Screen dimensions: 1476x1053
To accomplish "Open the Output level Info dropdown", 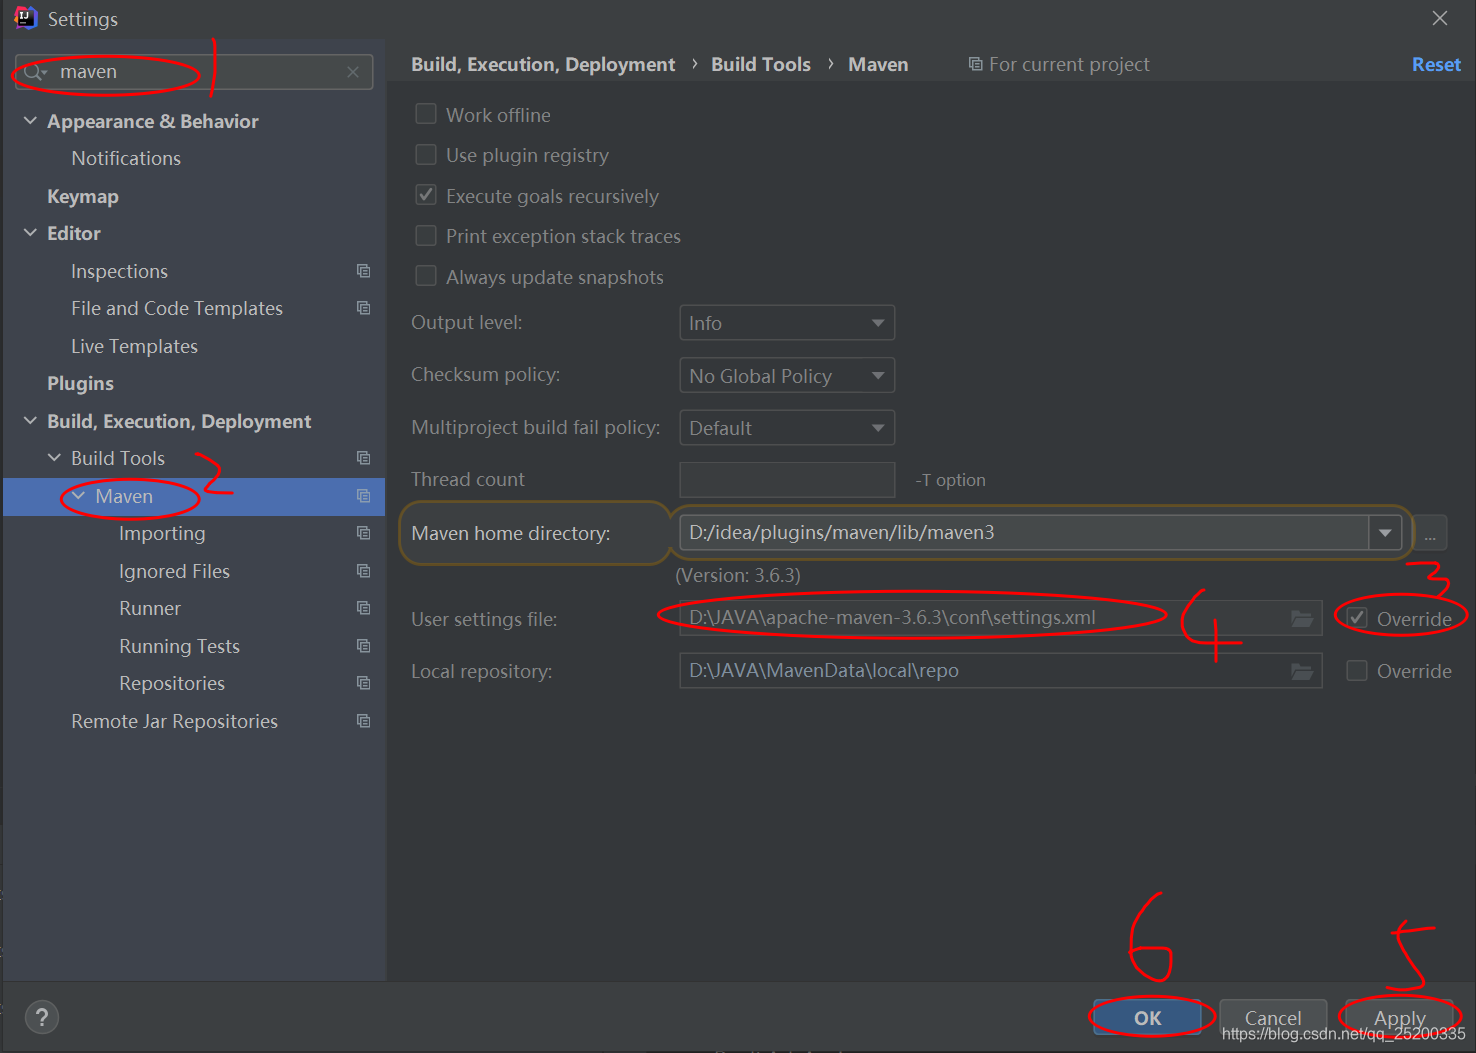I will [x=787, y=323].
